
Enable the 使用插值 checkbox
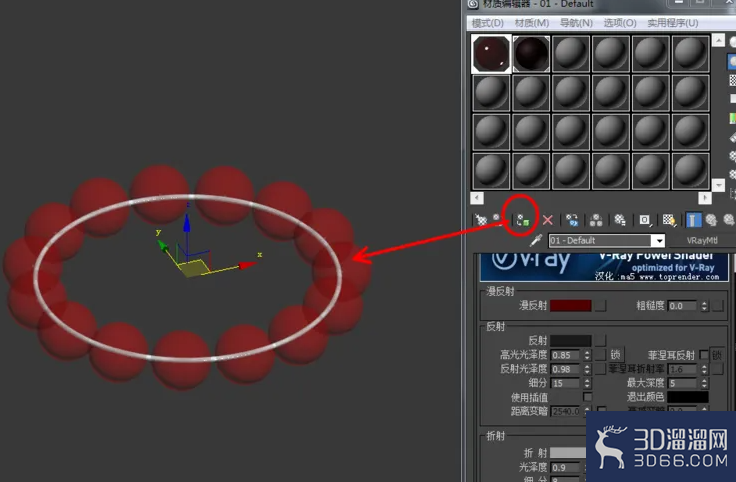(x=587, y=397)
